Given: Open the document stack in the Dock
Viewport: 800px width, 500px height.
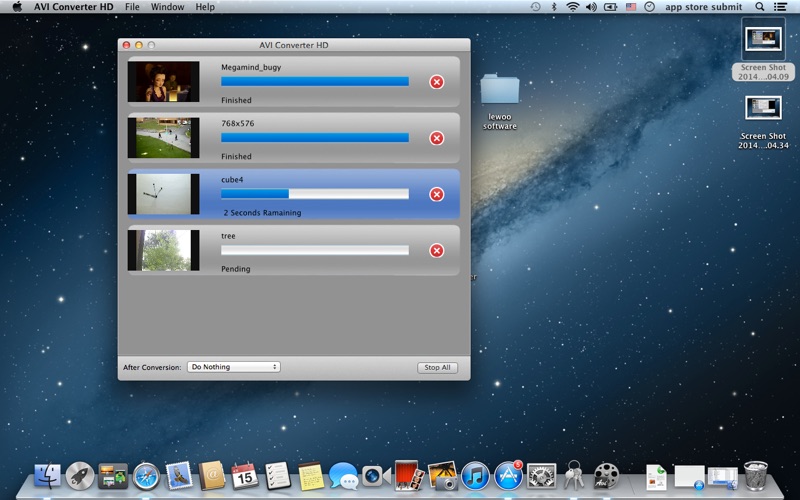Looking at the screenshot, I should [656, 477].
